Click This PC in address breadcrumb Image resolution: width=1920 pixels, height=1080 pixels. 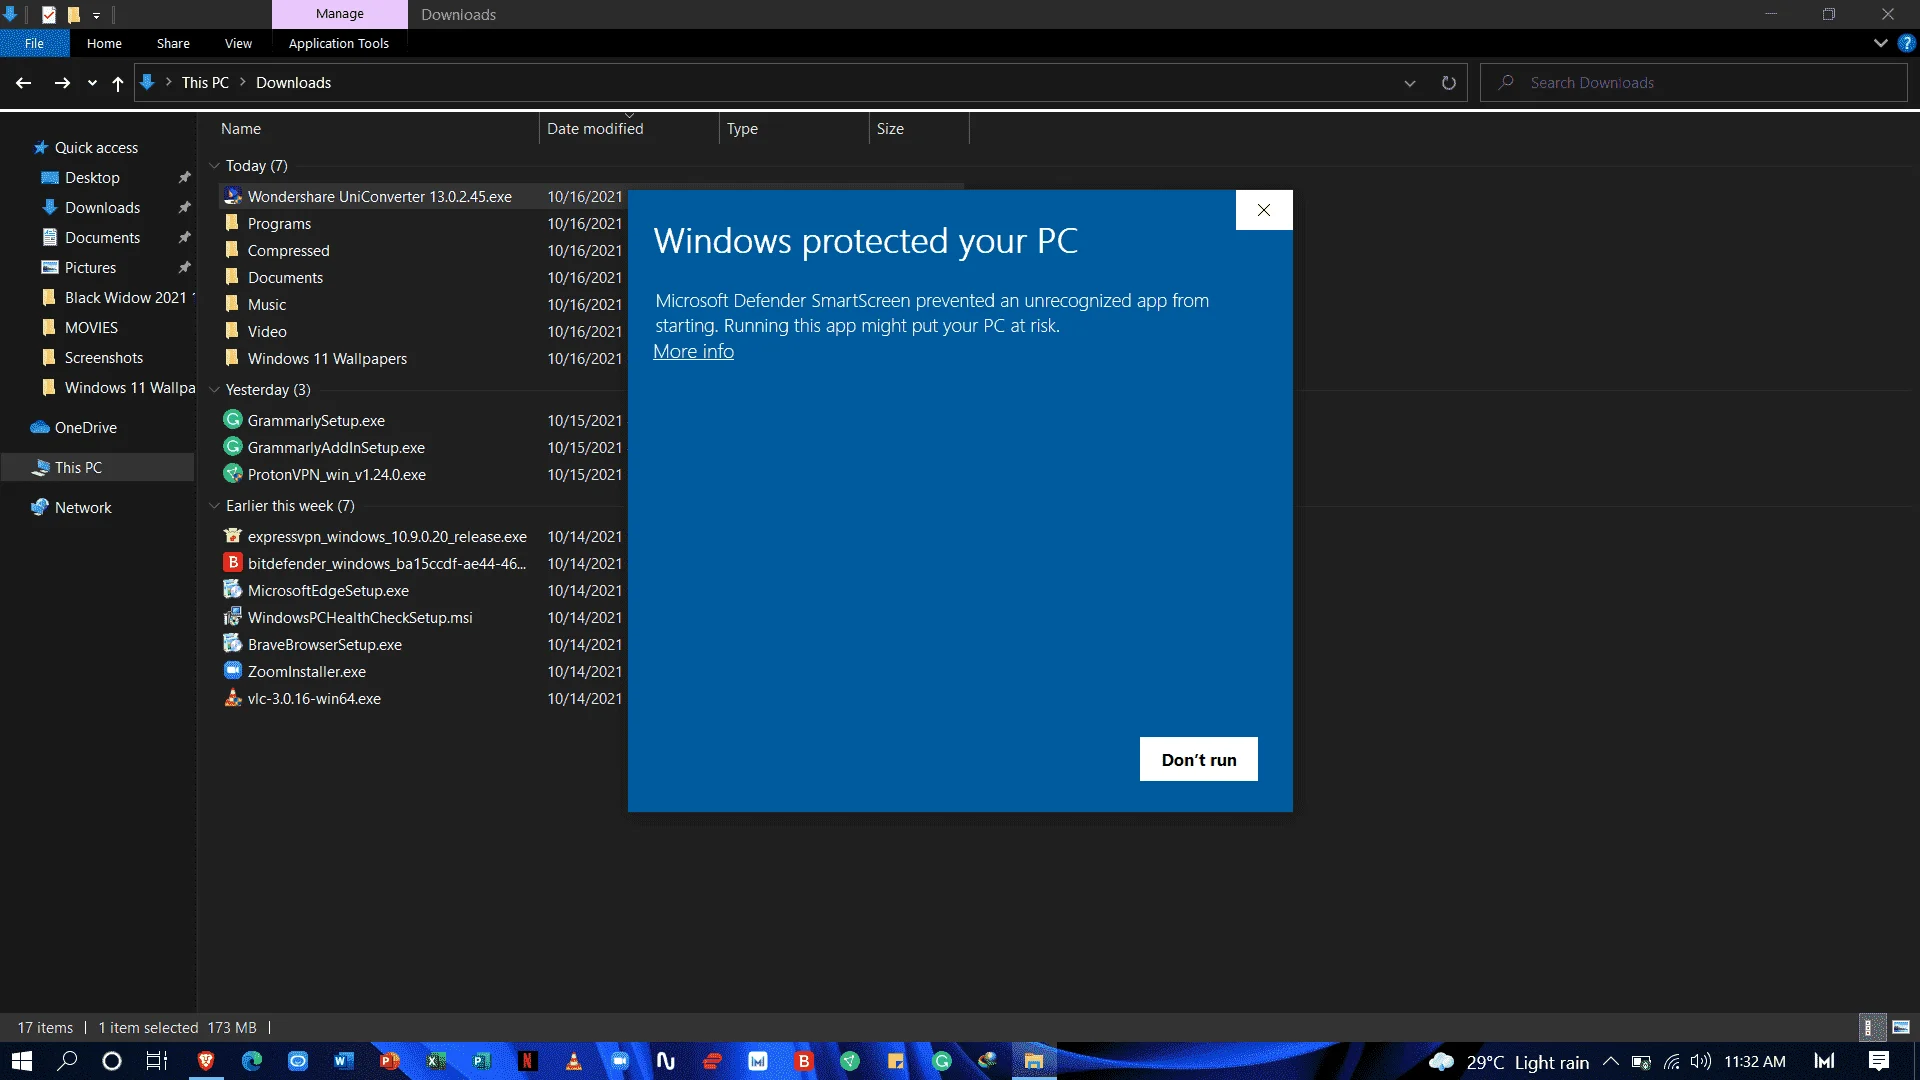pos(205,83)
